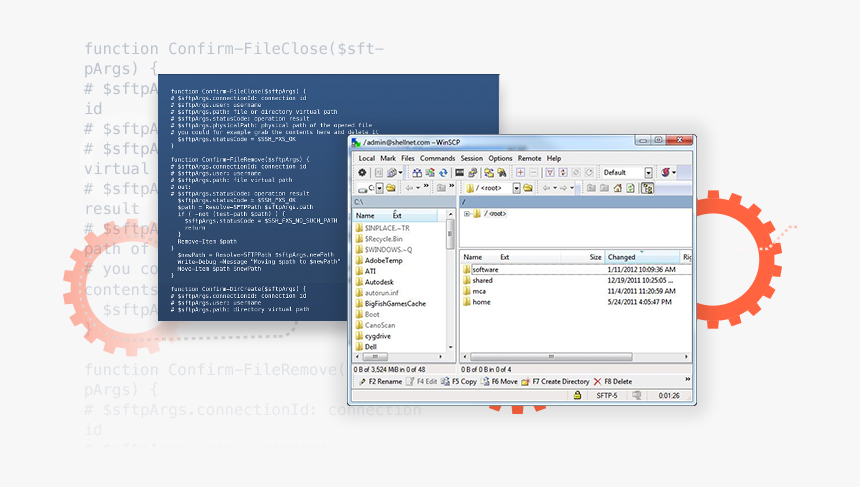Click the Compare Directories icon
860x487 pixels.
[417, 173]
